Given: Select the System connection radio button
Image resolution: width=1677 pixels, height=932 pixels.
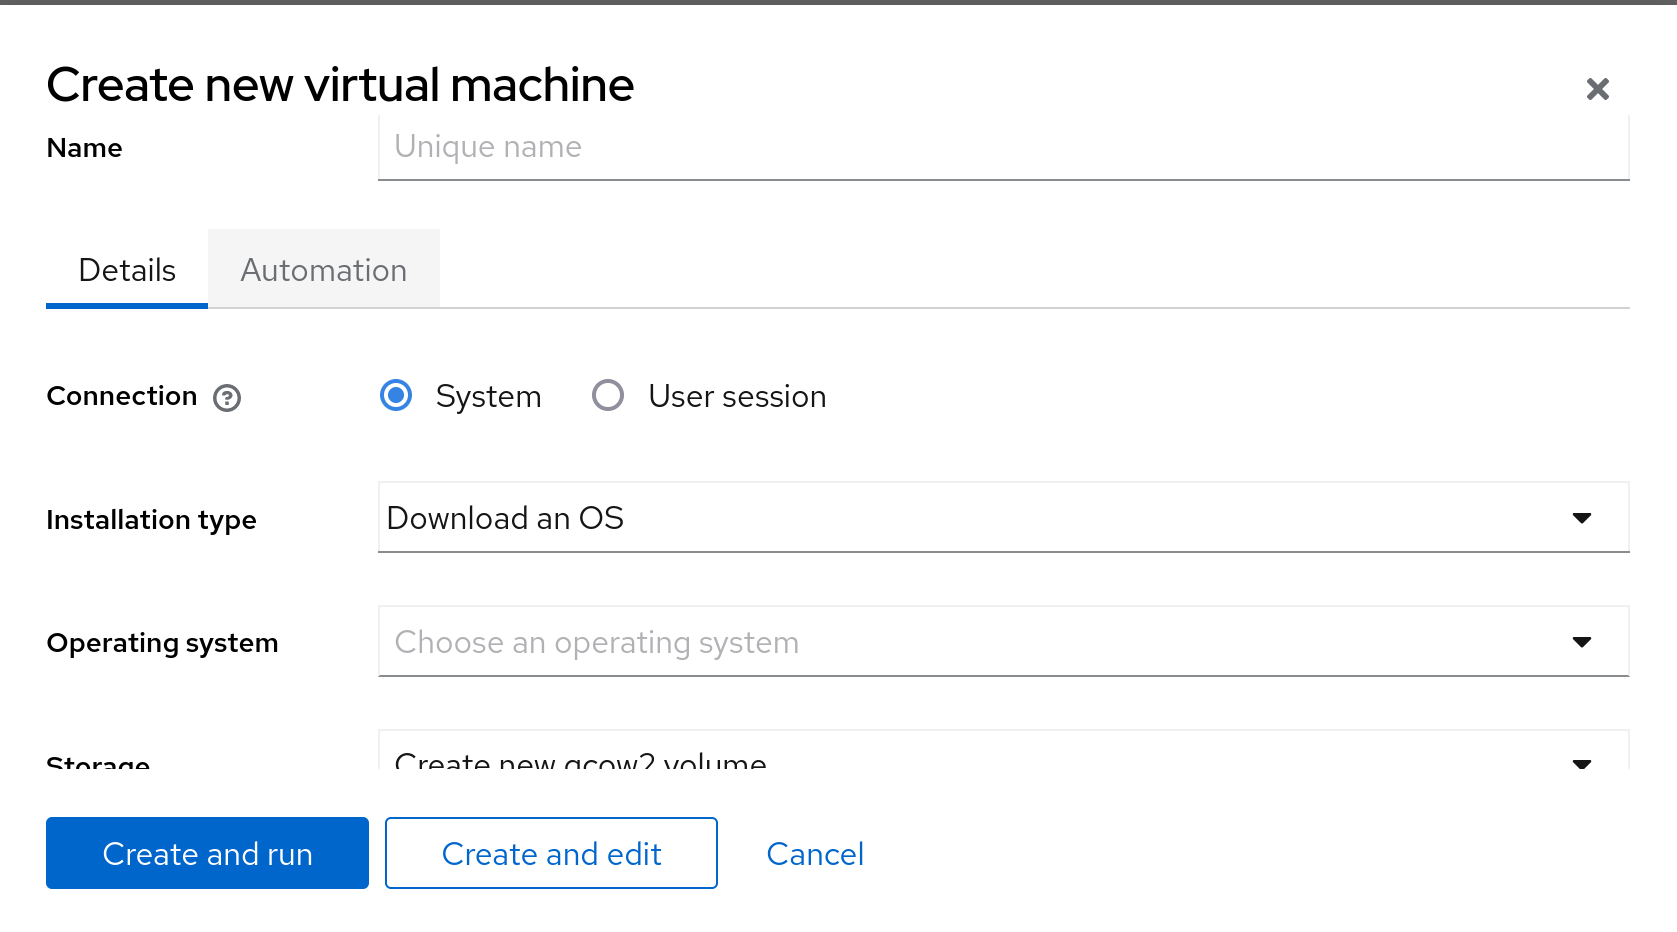Looking at the screenshot, I should pos(396,395).
